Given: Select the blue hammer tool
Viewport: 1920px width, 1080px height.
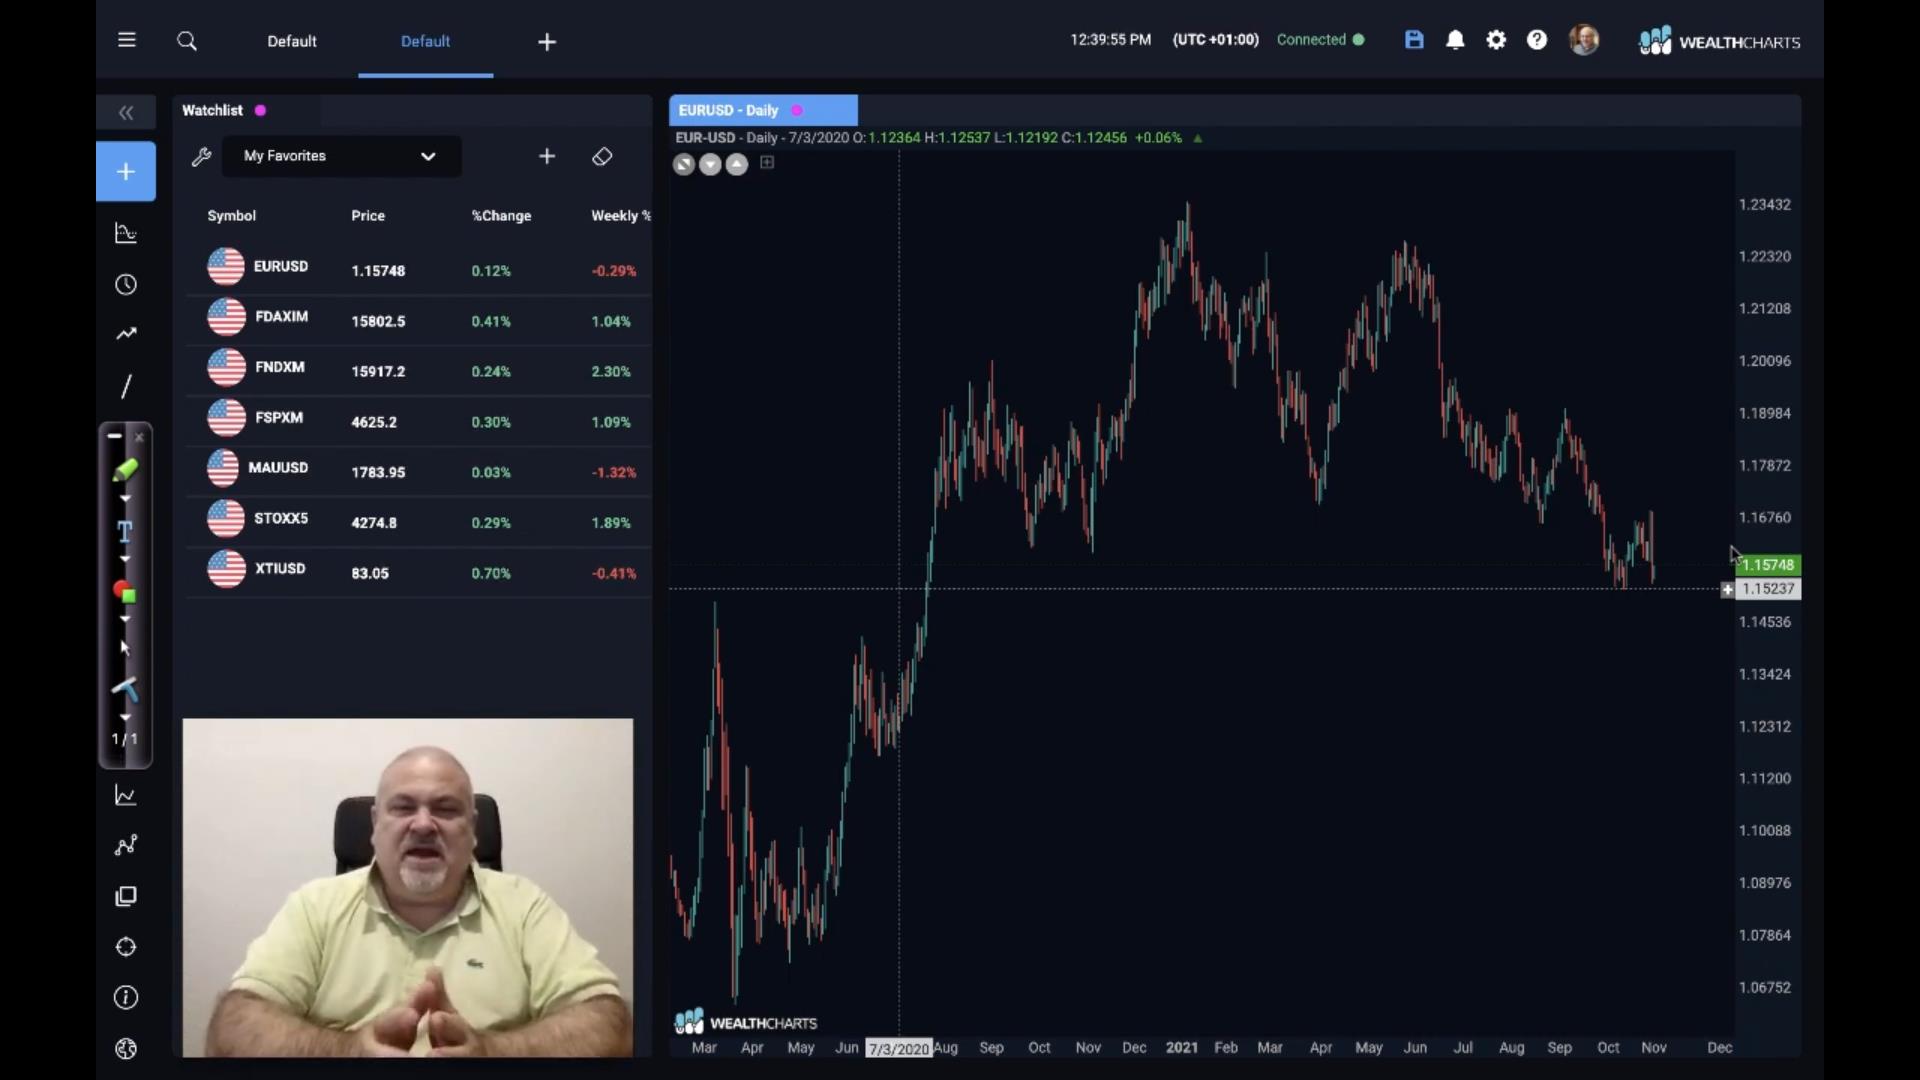Looking at the screenshot, I should [125, 689].
